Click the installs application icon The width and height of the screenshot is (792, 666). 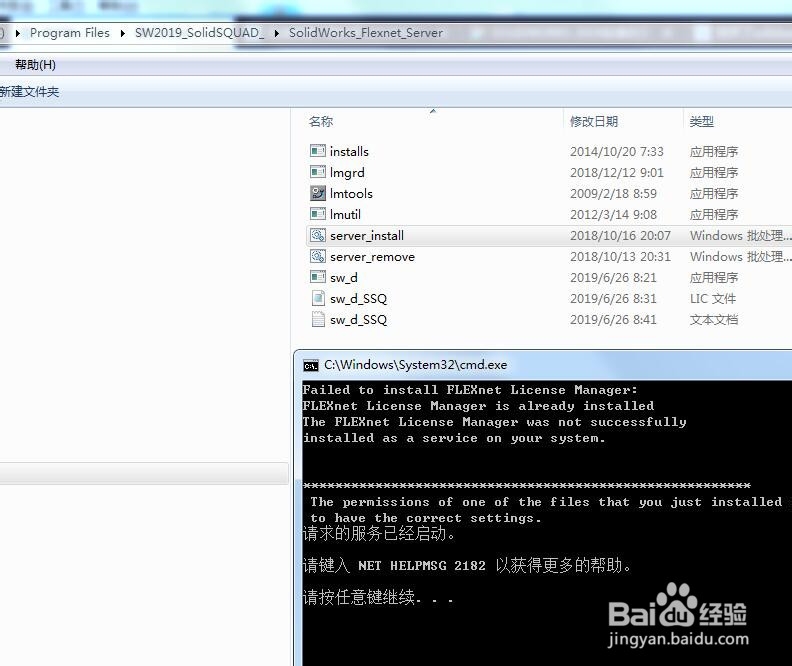click(318, 151)
